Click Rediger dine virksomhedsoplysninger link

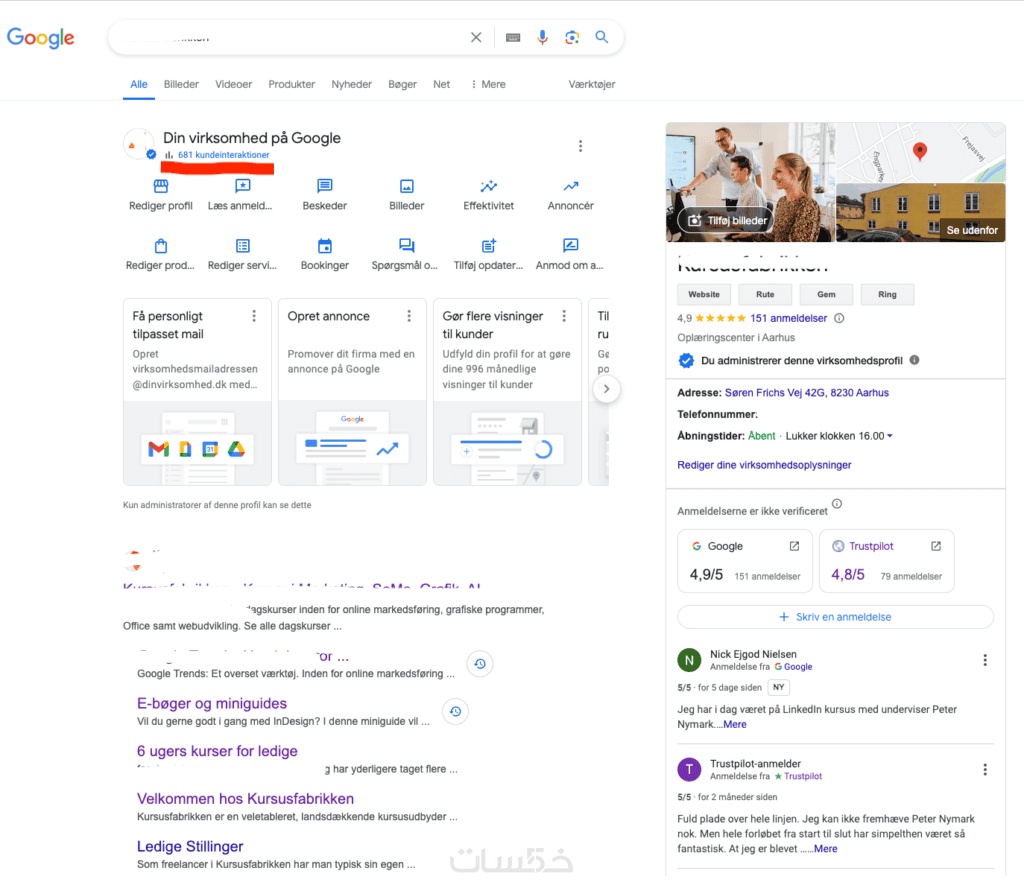[x=764, y=465]
